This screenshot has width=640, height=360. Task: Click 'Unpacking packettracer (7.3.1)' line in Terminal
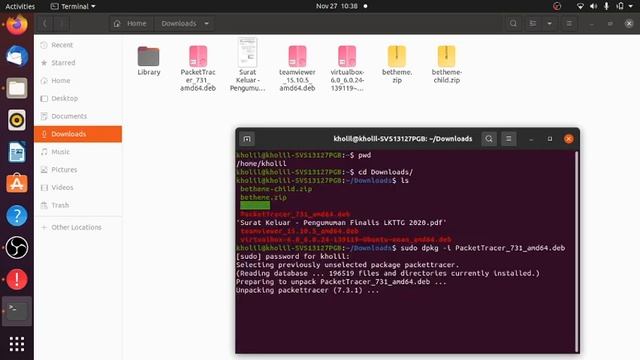(x=307, y=291)
